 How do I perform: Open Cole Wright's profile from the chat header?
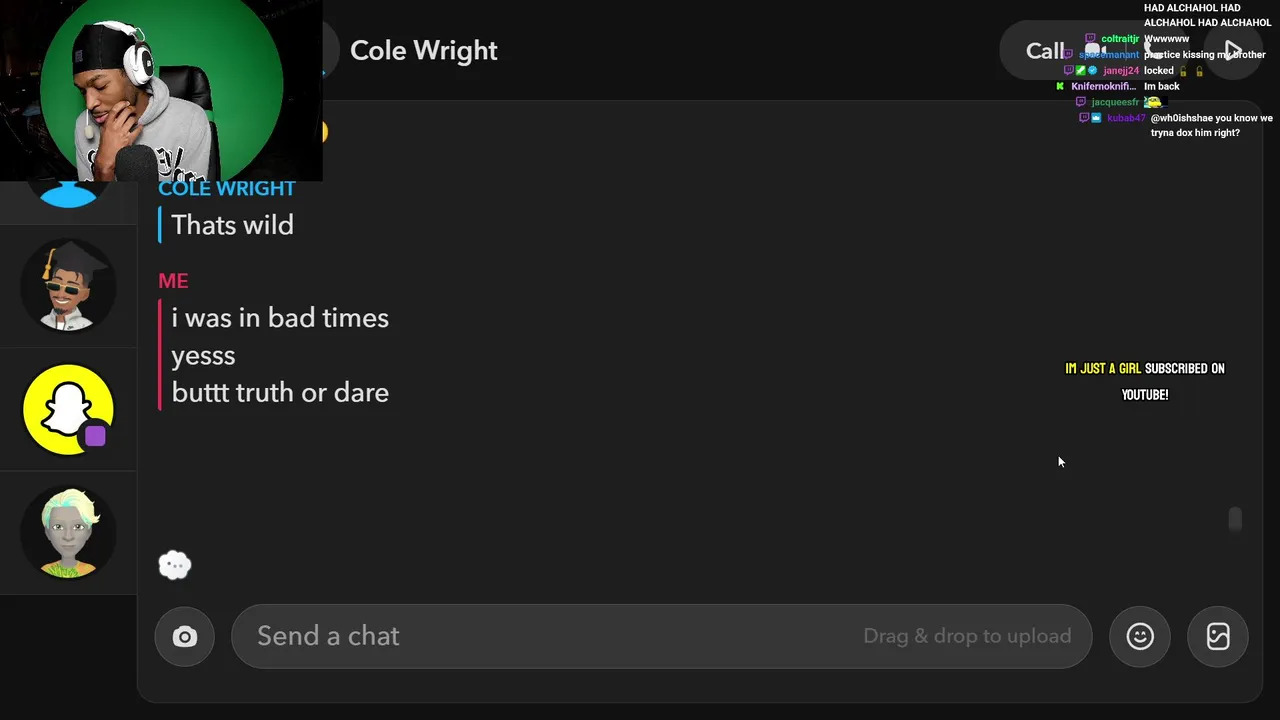(x=423, y=51)
